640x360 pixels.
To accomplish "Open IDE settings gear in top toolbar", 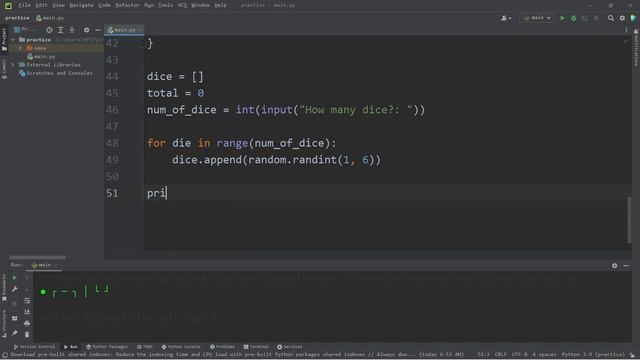I will 622,18.
